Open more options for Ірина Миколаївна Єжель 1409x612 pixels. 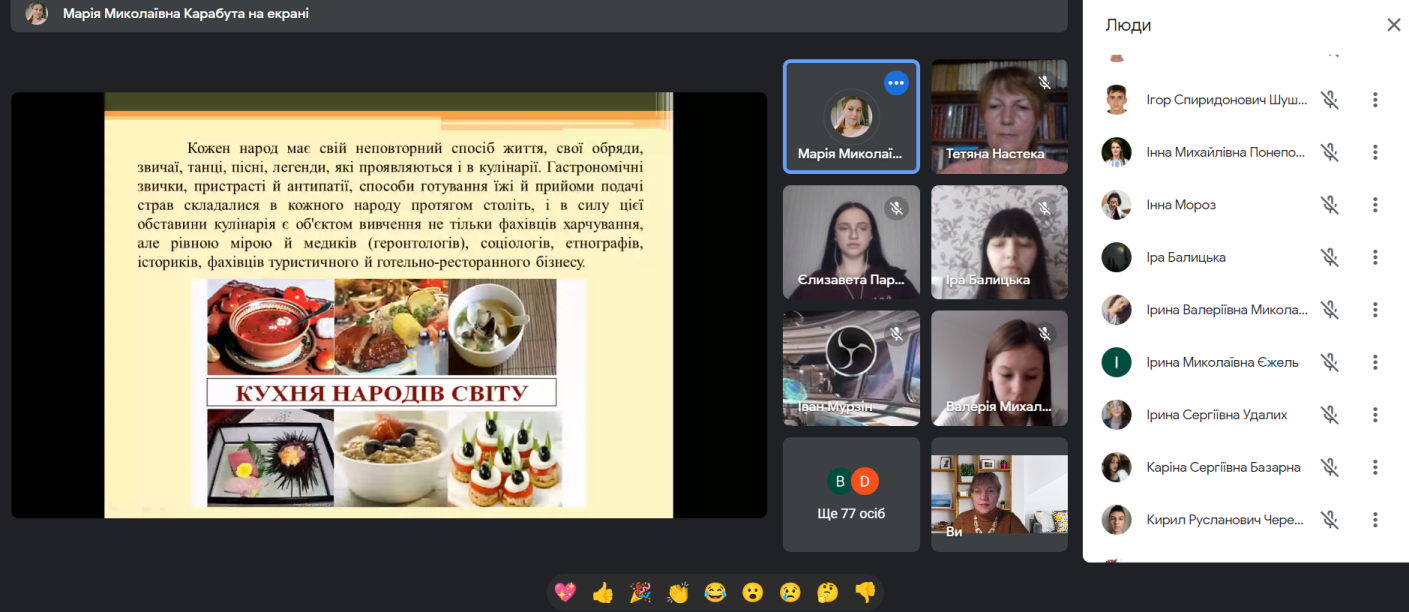click(x=1375, y=362)
